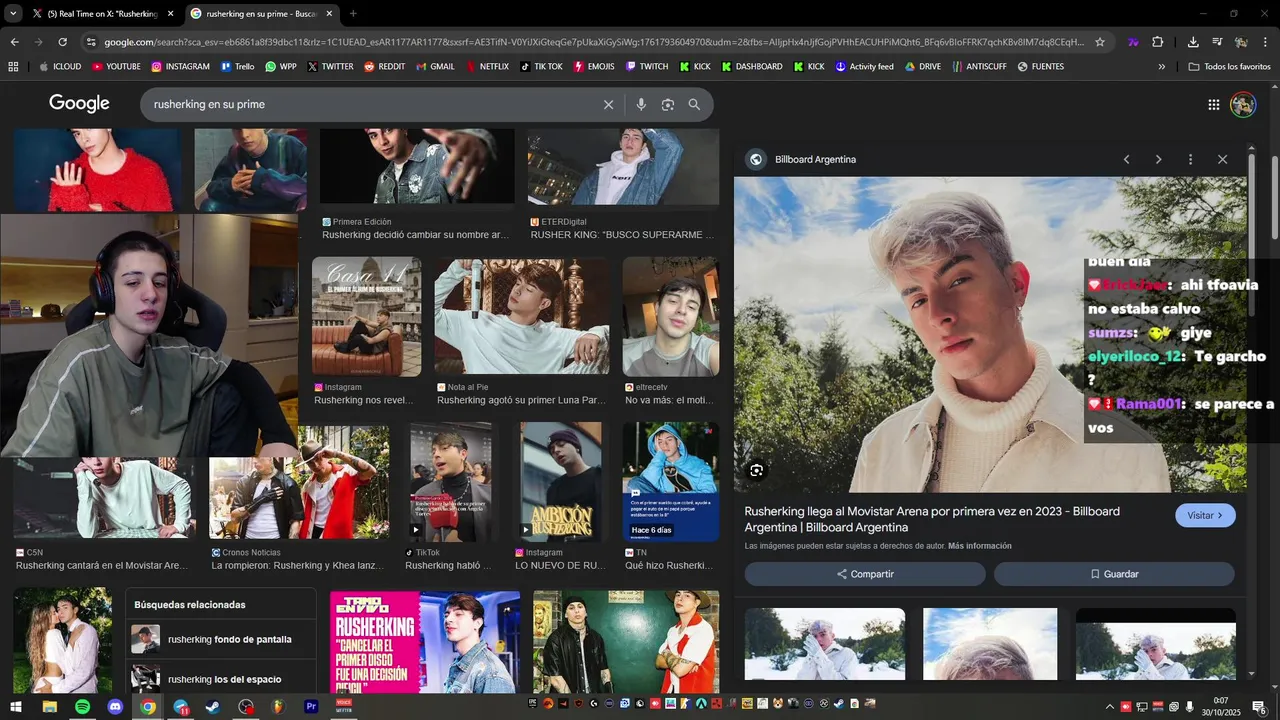
Task: Click the magnifier search submit icon
Action: click(x=694, y=104)
